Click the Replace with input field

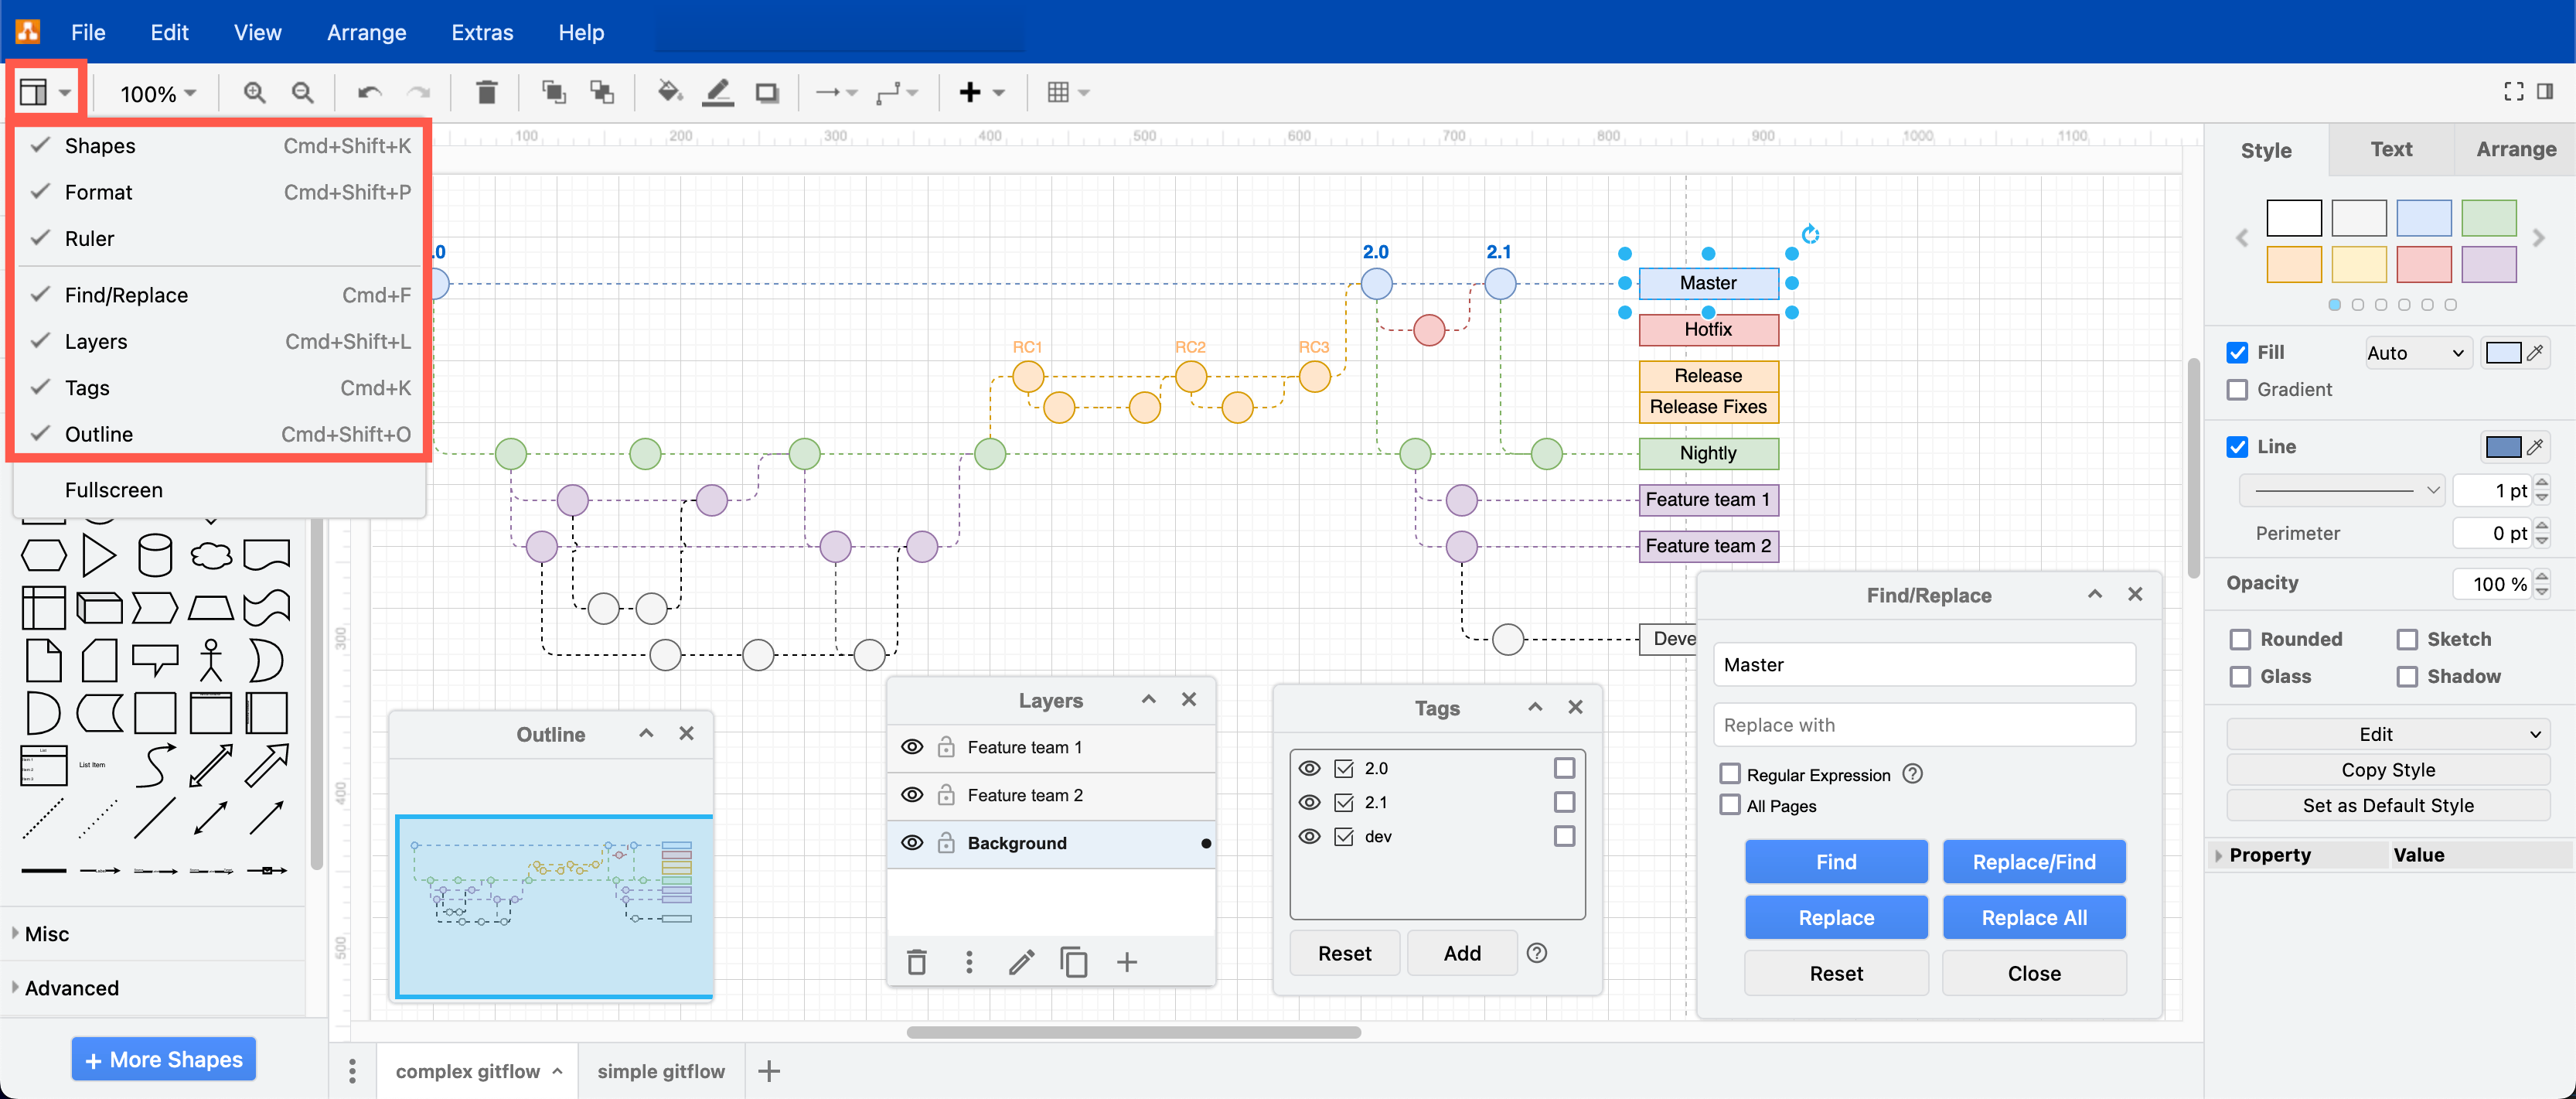coord(1922,724)
